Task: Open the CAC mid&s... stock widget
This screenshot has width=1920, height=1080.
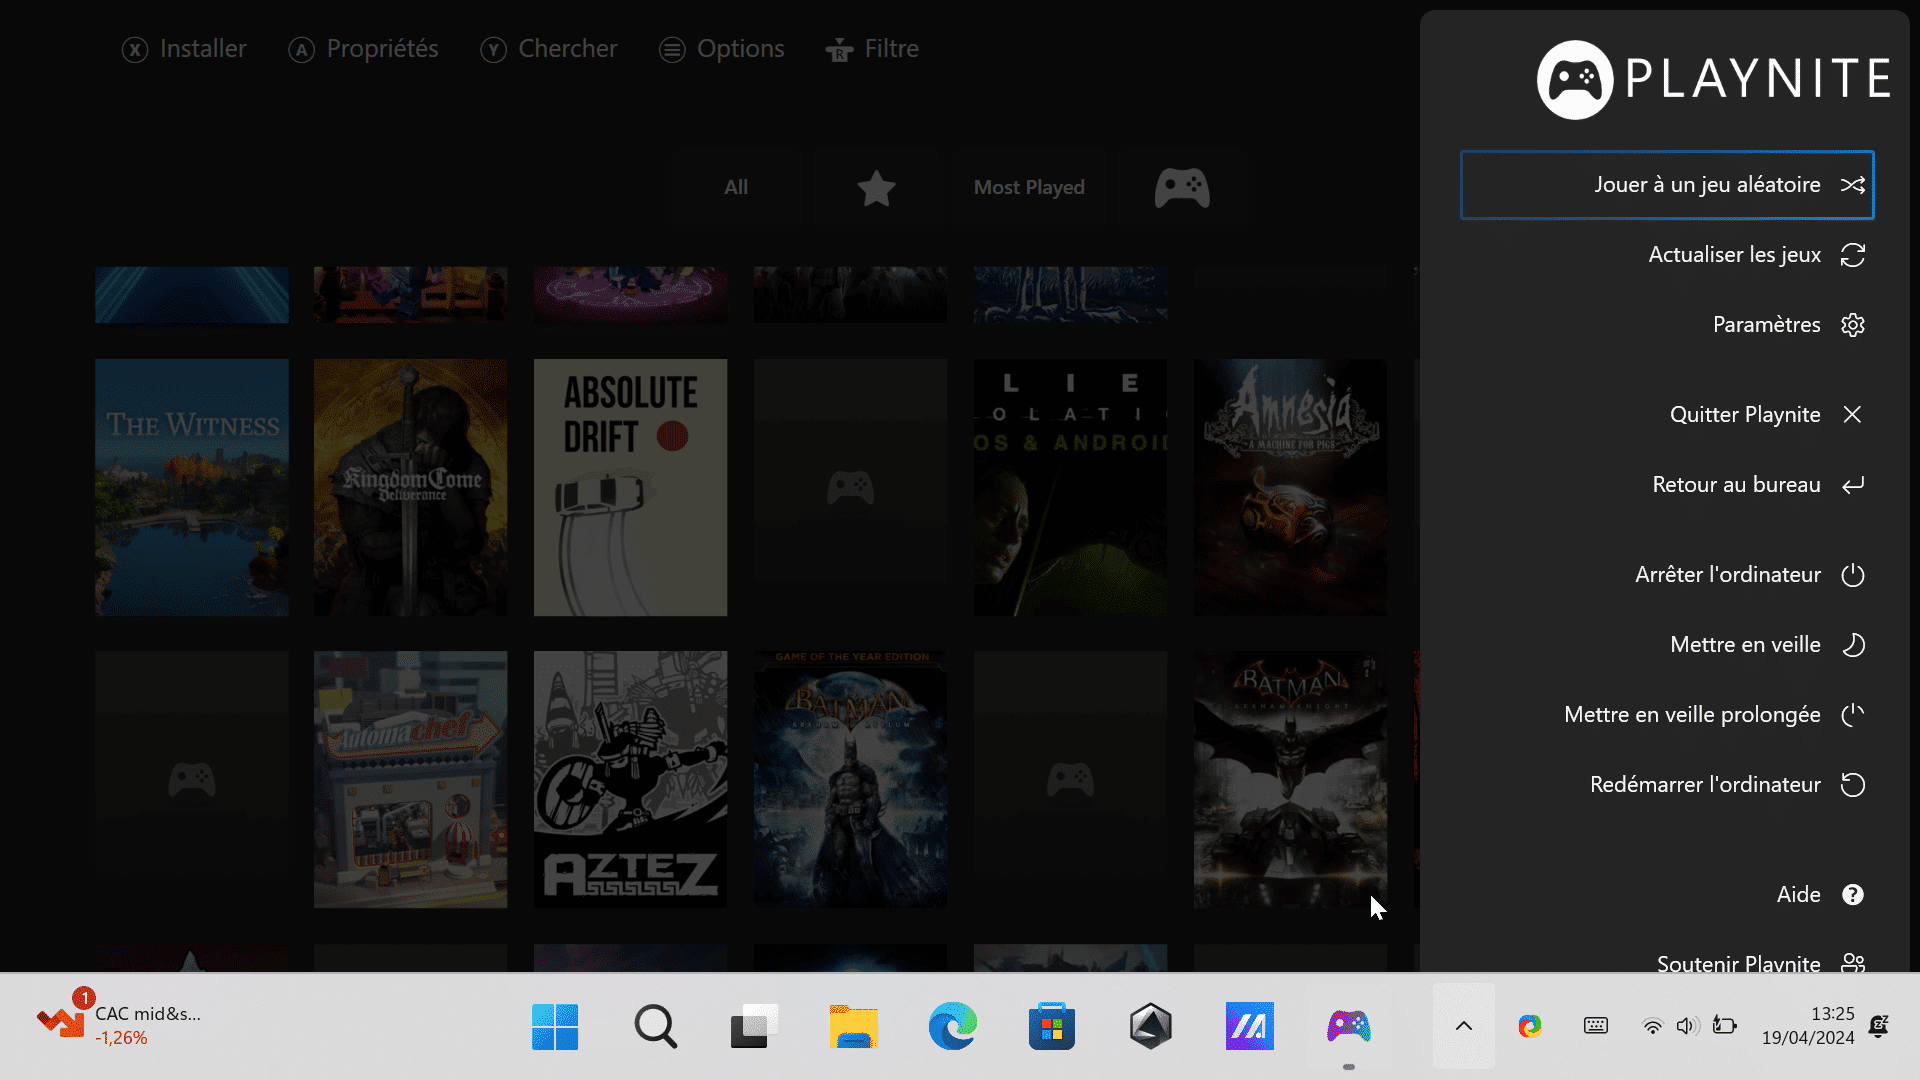Action: [x=119, y=1024]
